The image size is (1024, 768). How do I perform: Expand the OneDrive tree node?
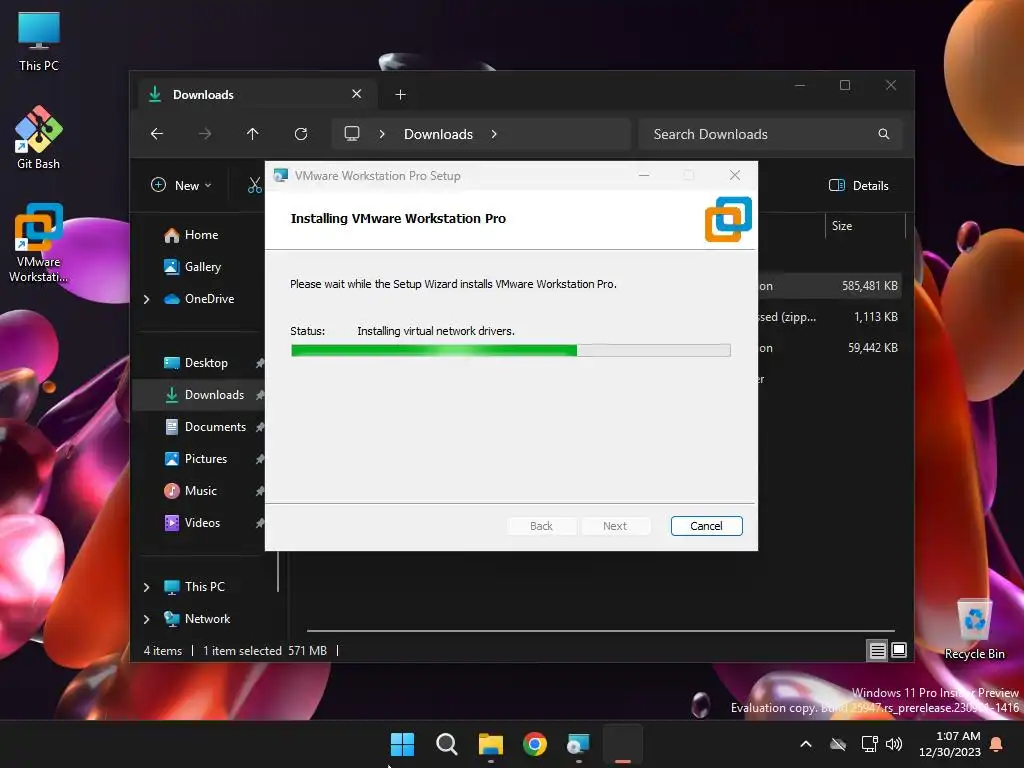(x=146, y=299)
